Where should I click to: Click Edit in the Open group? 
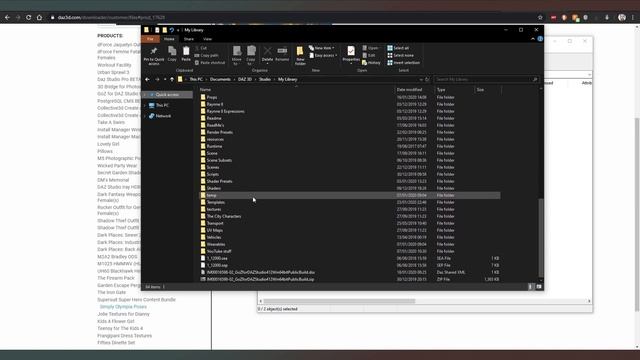[x=369, y=56]
